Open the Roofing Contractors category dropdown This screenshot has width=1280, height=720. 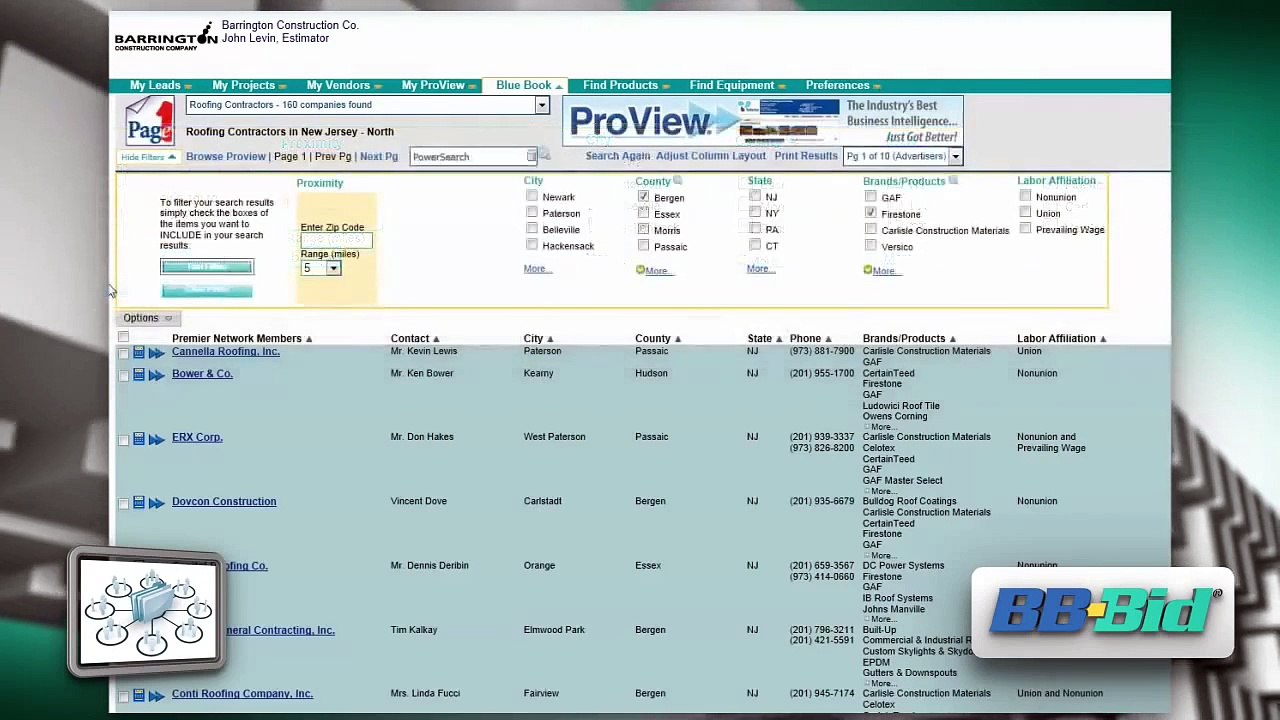541,105
